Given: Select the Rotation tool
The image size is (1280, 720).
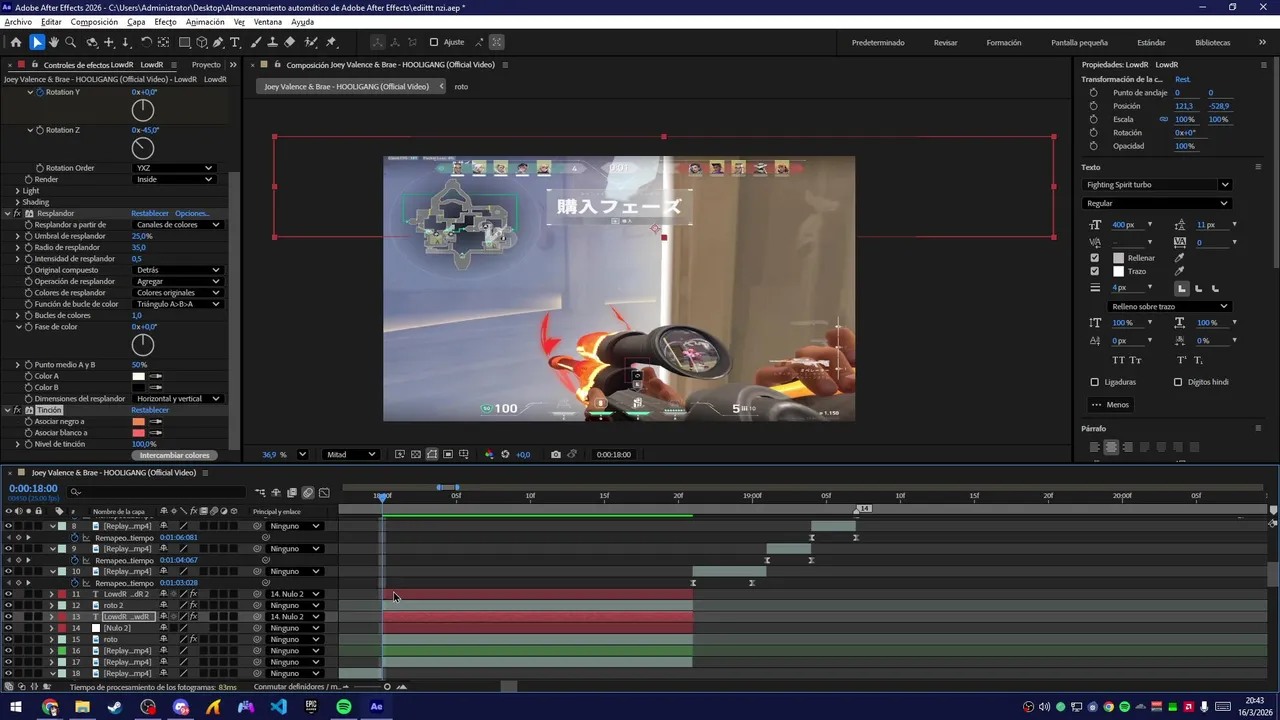Looking at the screenshot, I should pyautogui.click(x=146, y=42).
